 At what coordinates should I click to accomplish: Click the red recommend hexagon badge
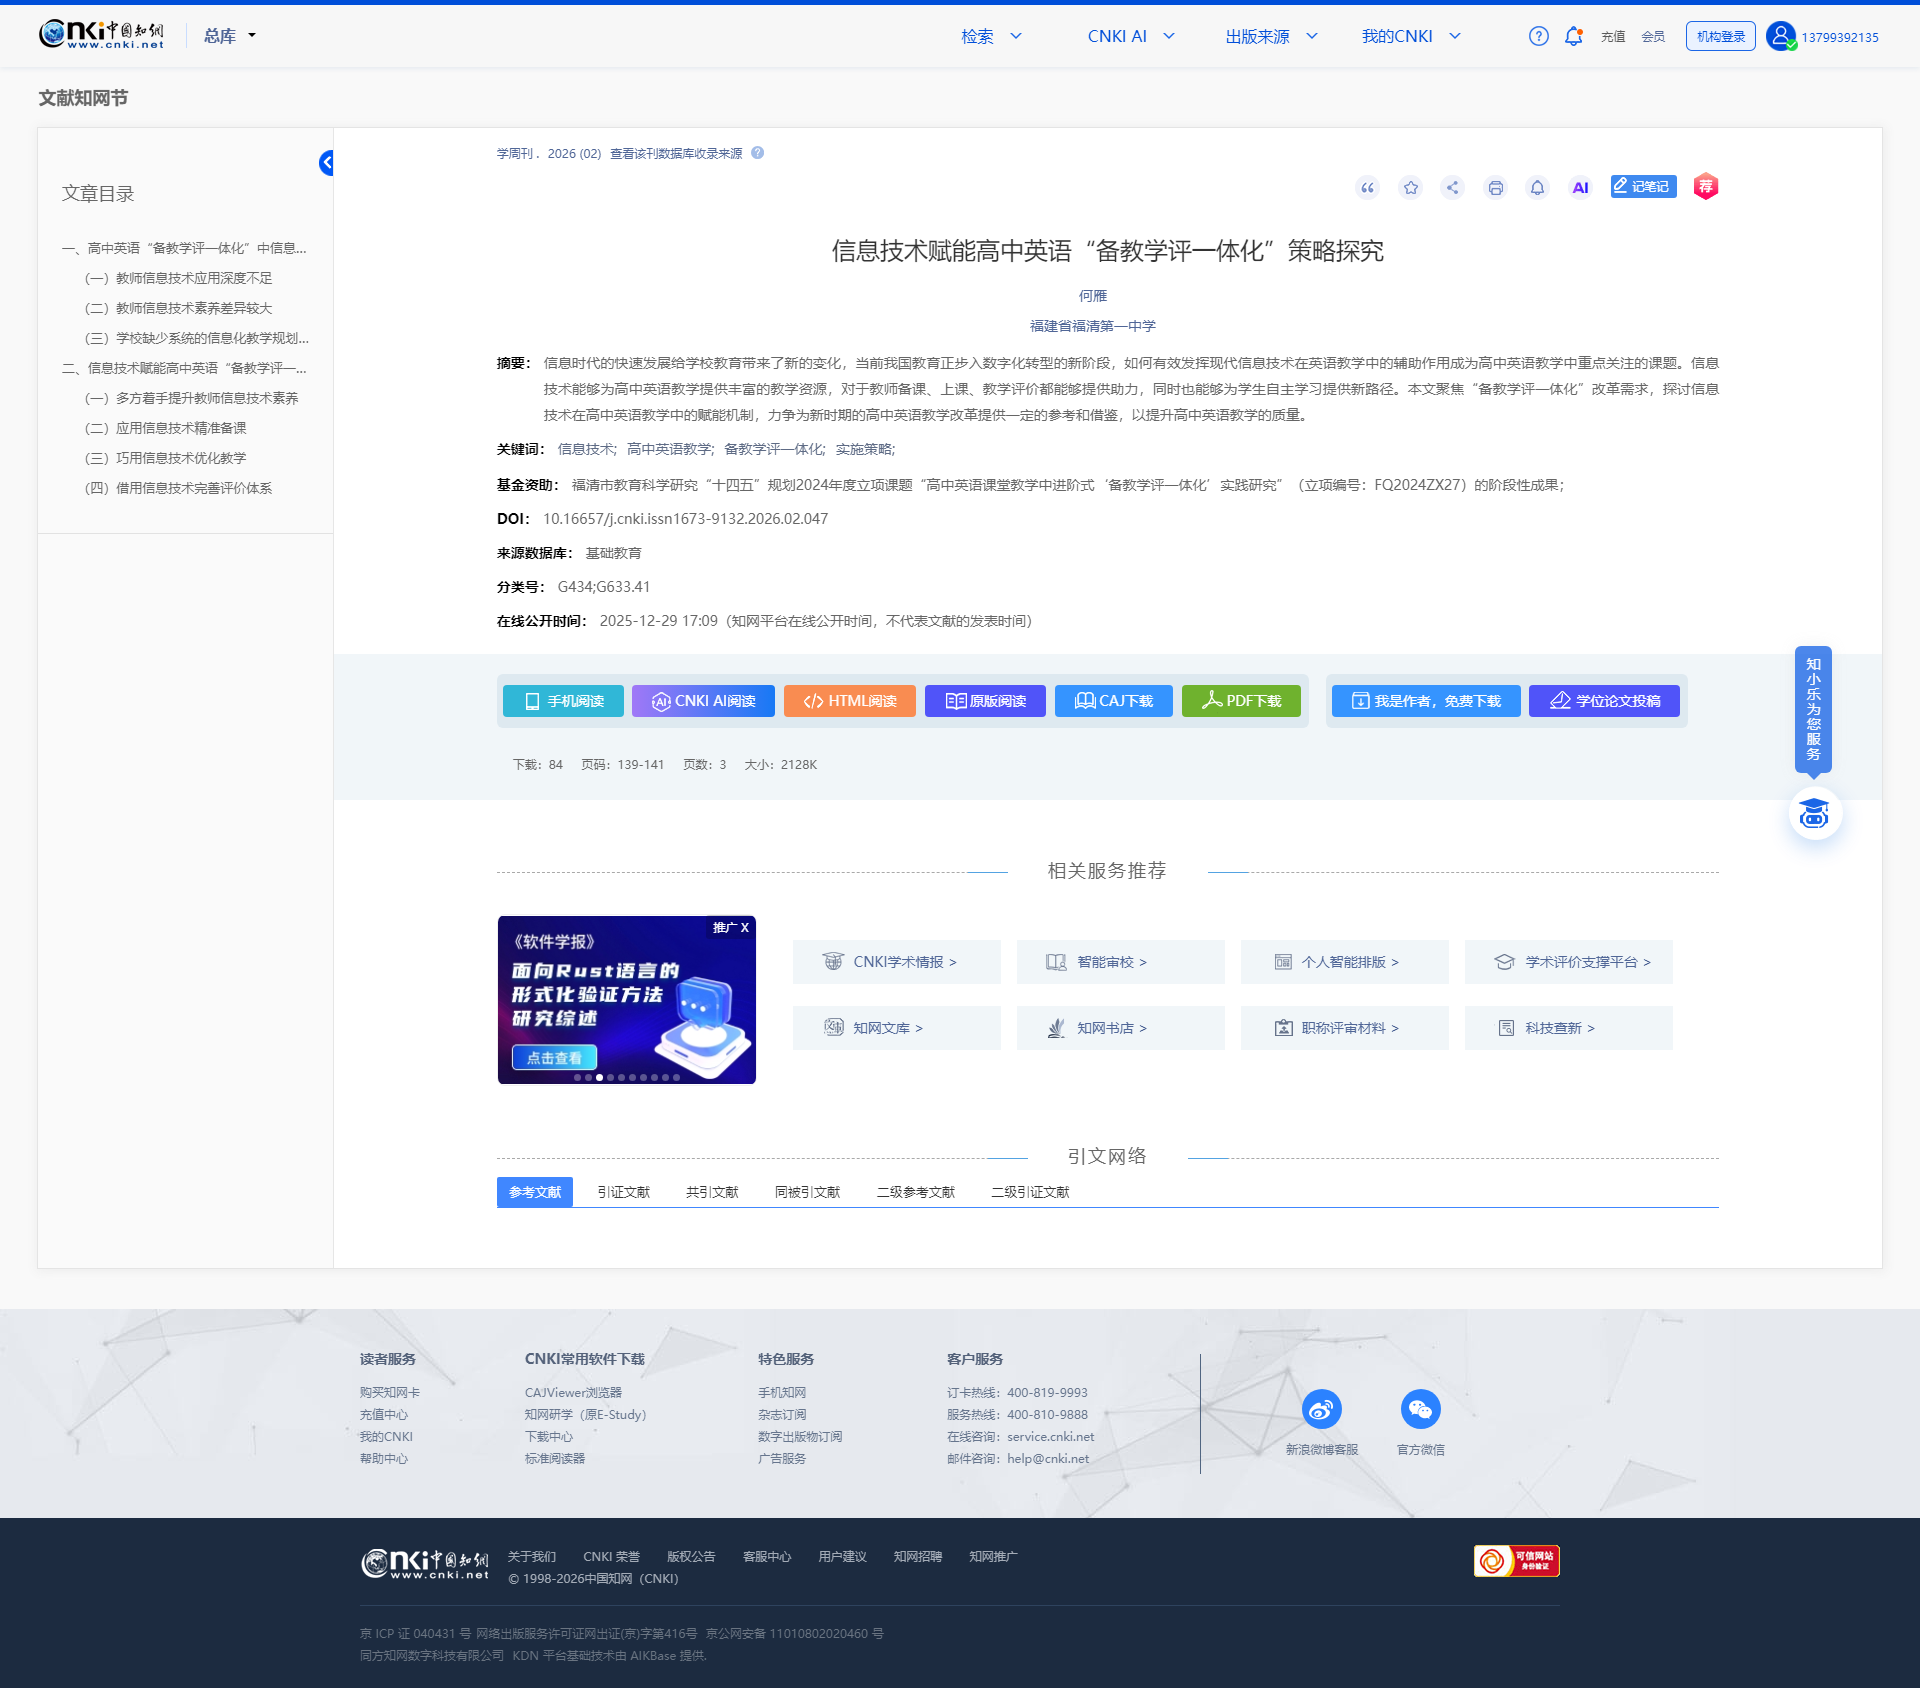pos(1705,187)
